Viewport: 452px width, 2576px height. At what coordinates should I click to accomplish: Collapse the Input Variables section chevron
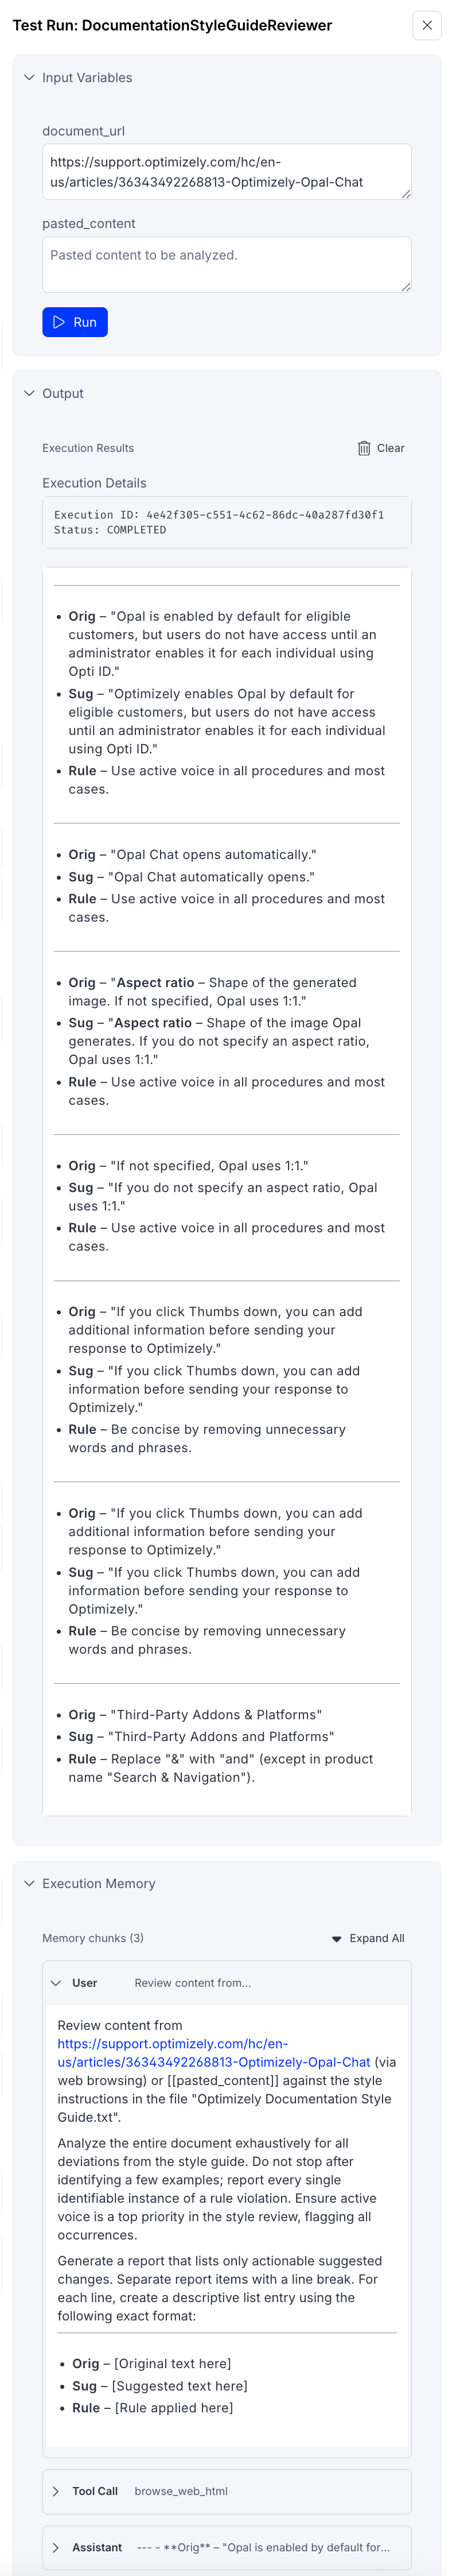click(29, 78)
